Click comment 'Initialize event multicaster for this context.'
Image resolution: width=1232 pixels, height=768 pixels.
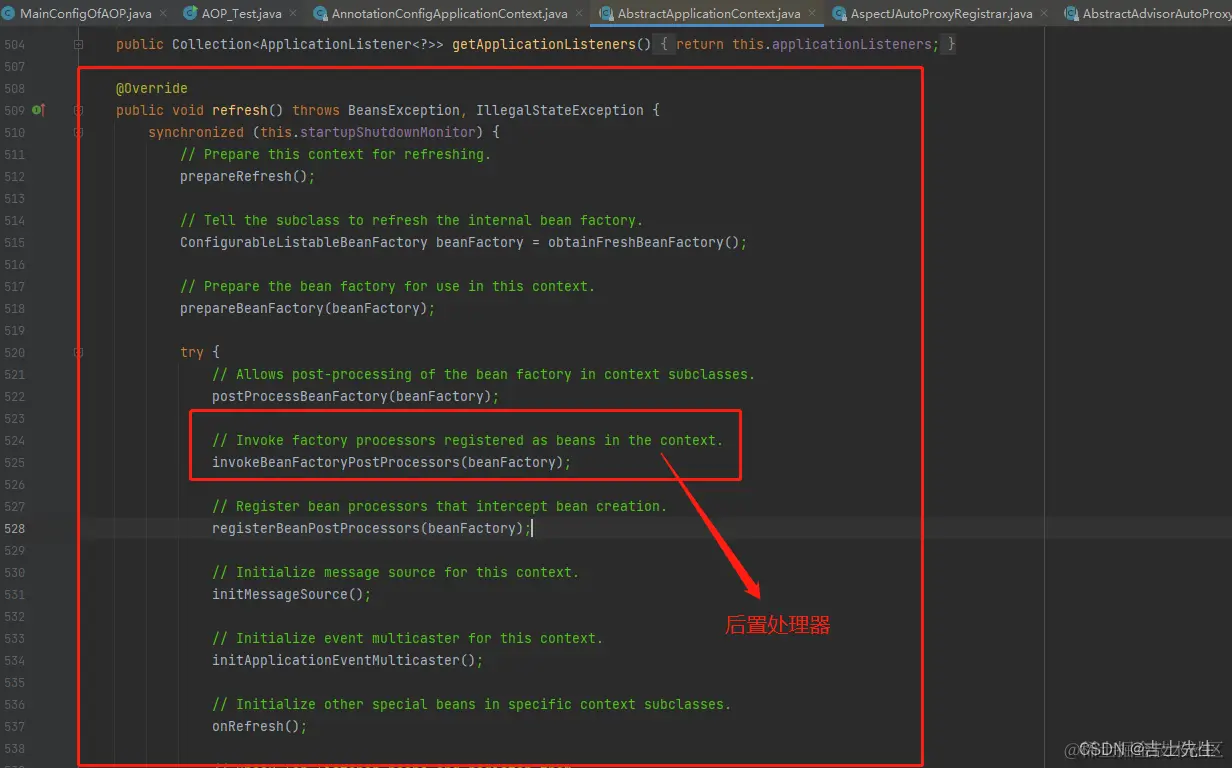[408, 638]
